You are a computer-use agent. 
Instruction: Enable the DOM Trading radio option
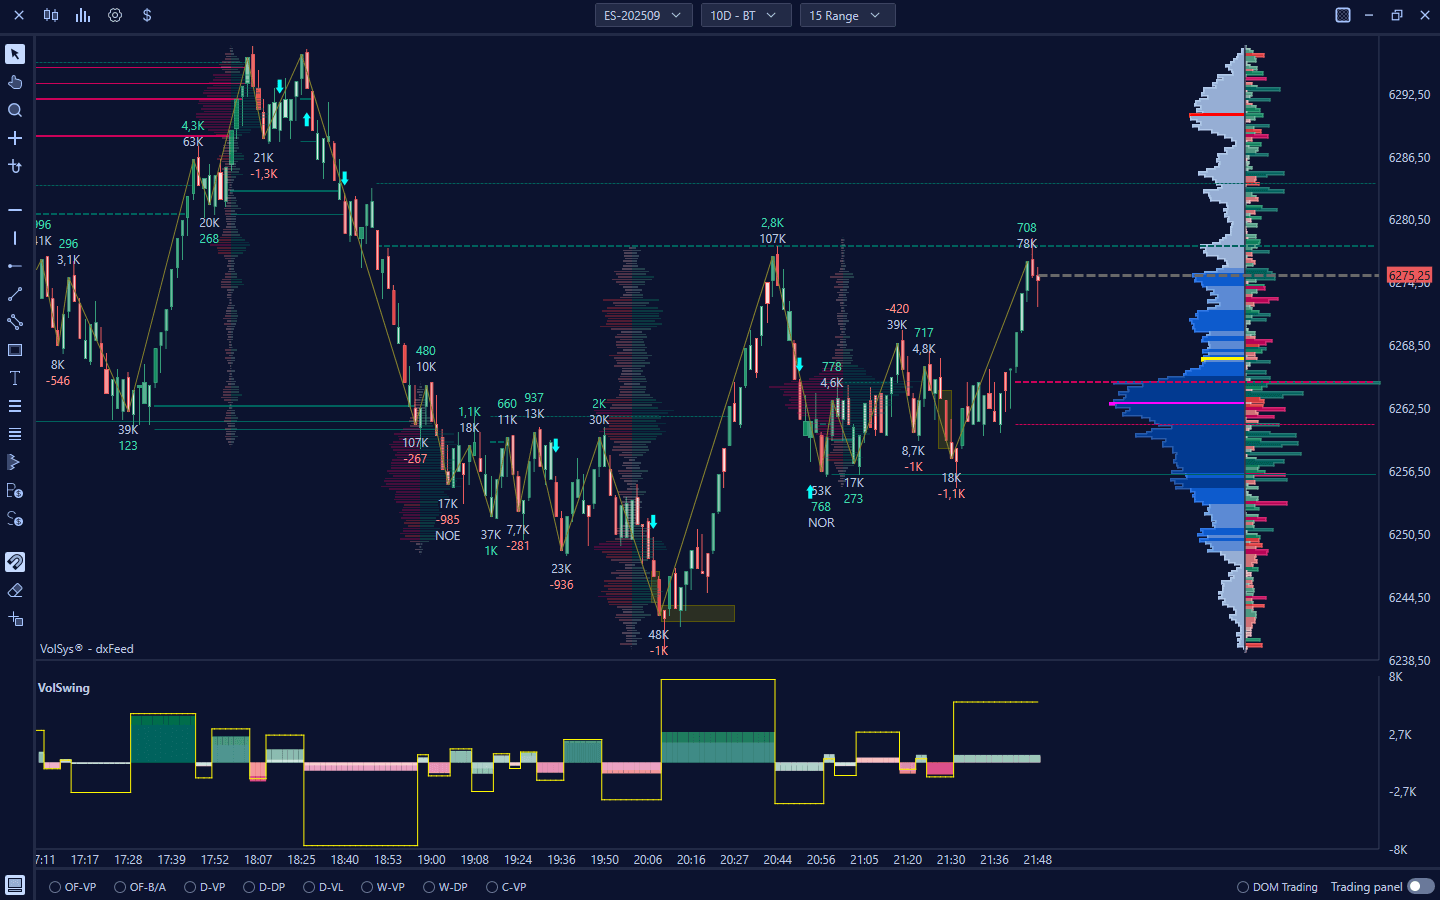(1243, 887)
